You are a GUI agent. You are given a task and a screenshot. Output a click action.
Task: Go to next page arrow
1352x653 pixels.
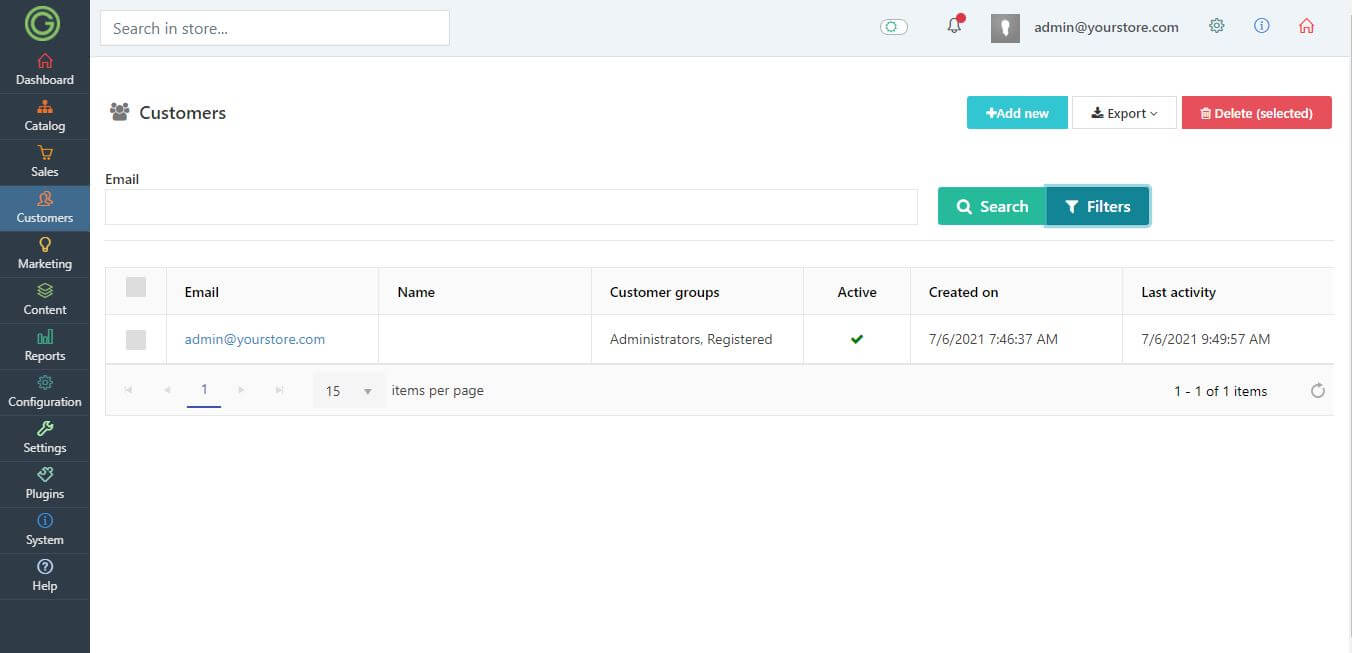[x=241, y=390]
